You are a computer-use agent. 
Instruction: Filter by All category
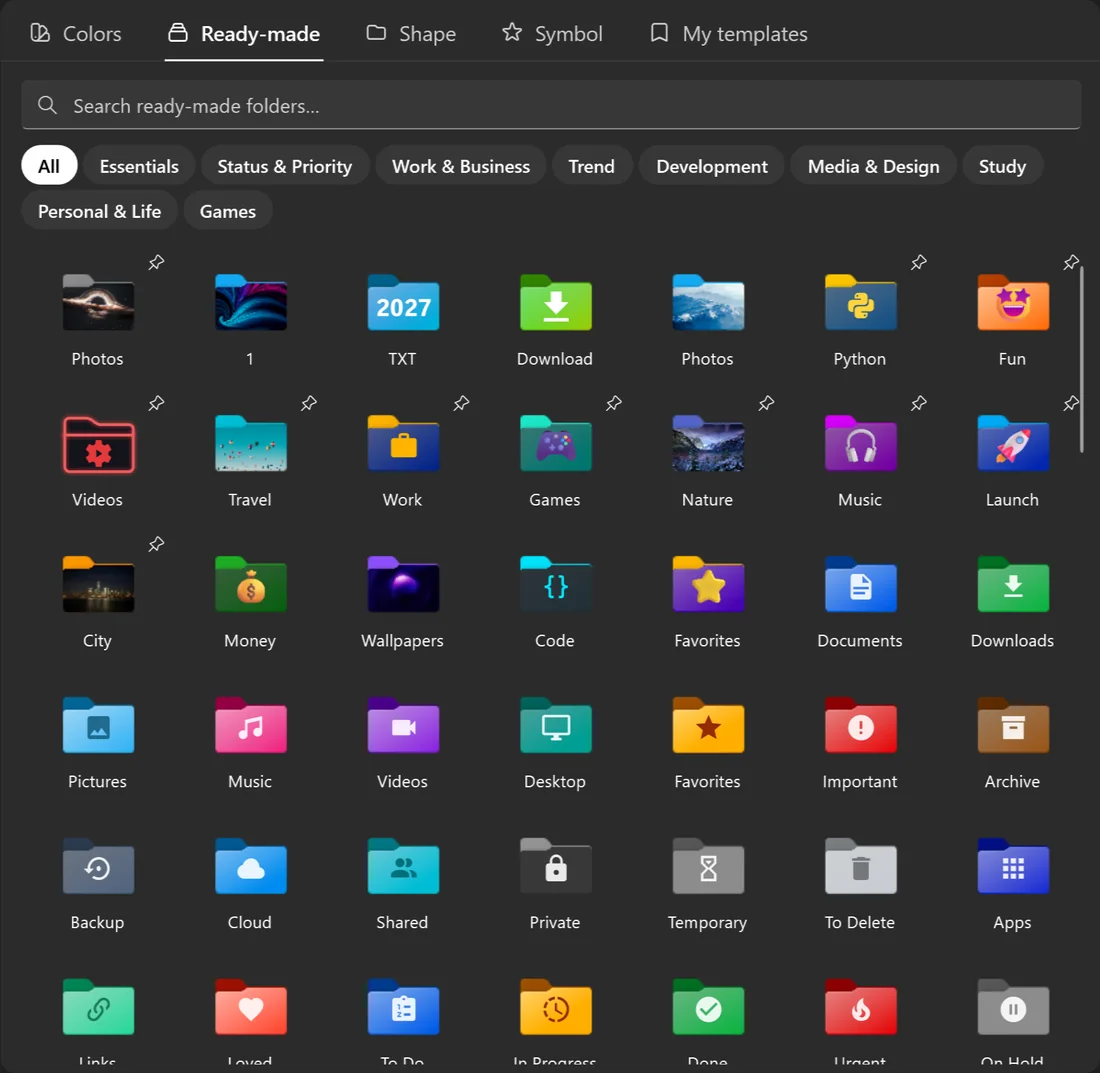[49, 166]
